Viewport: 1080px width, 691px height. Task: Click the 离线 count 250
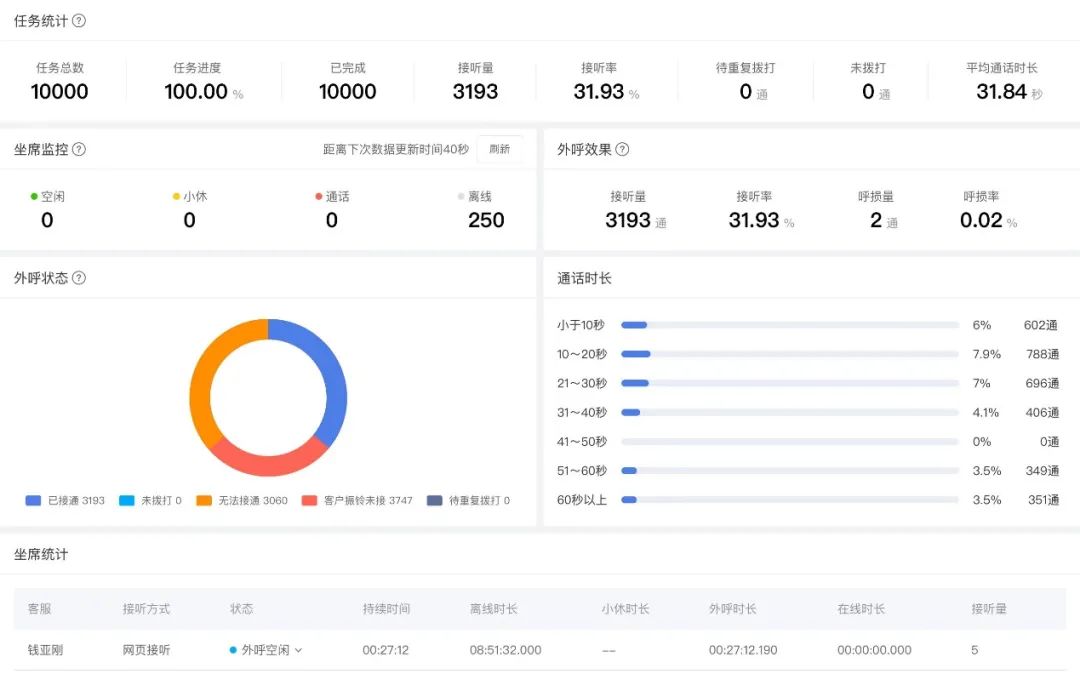click(x=486, y=220)
